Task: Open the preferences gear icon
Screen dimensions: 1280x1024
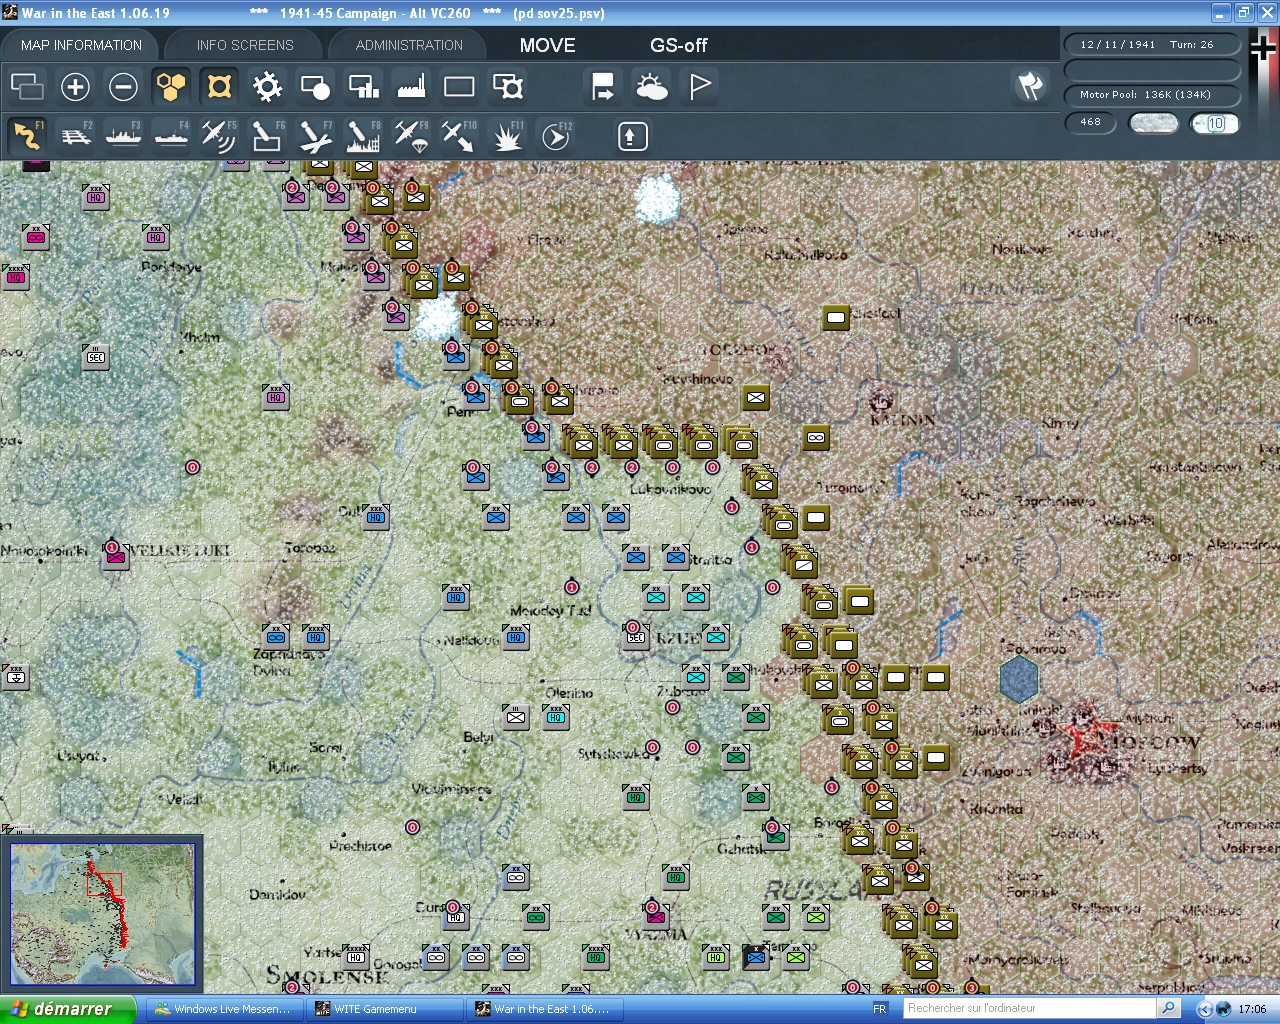Action: tap(266, 87)
